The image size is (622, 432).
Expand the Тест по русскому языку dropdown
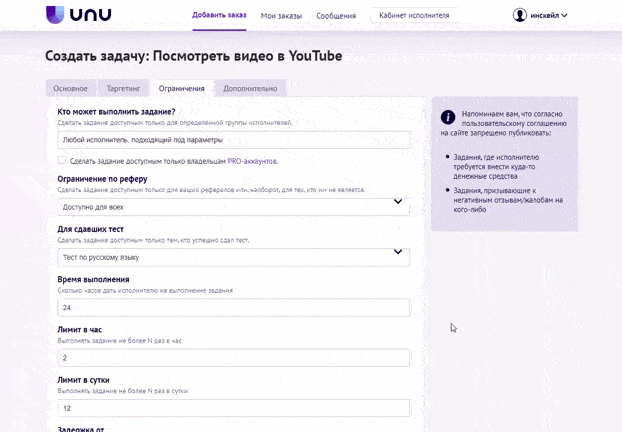click(234, 257)
